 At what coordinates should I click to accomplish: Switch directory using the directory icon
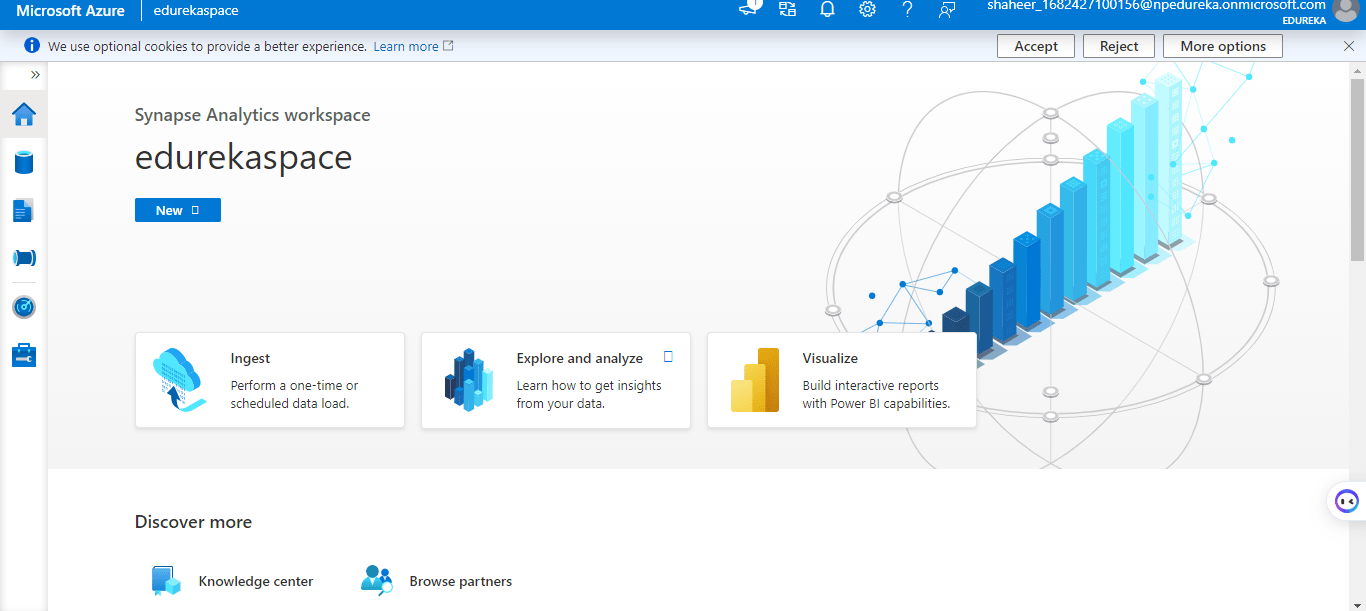click(787, 10)
